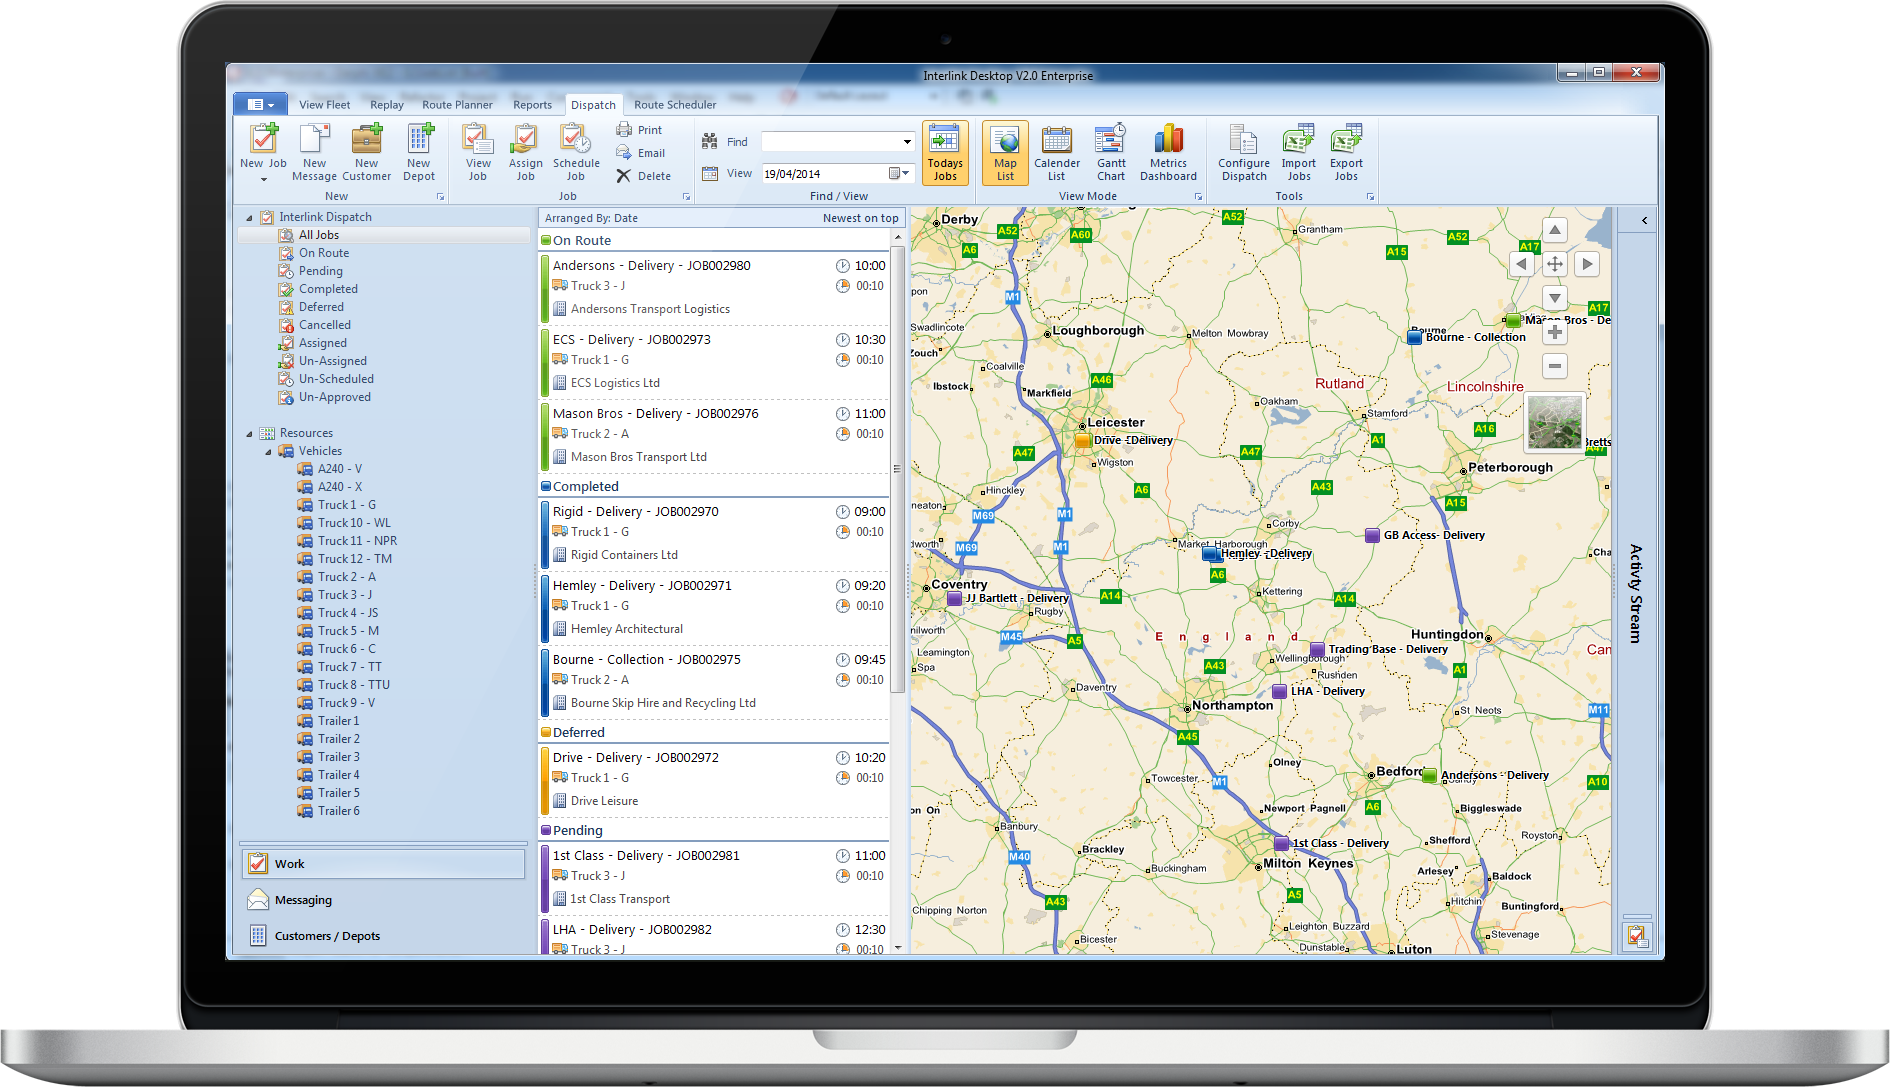
Task: Collapse the Vehicles tree node
Action: [268, 452]
